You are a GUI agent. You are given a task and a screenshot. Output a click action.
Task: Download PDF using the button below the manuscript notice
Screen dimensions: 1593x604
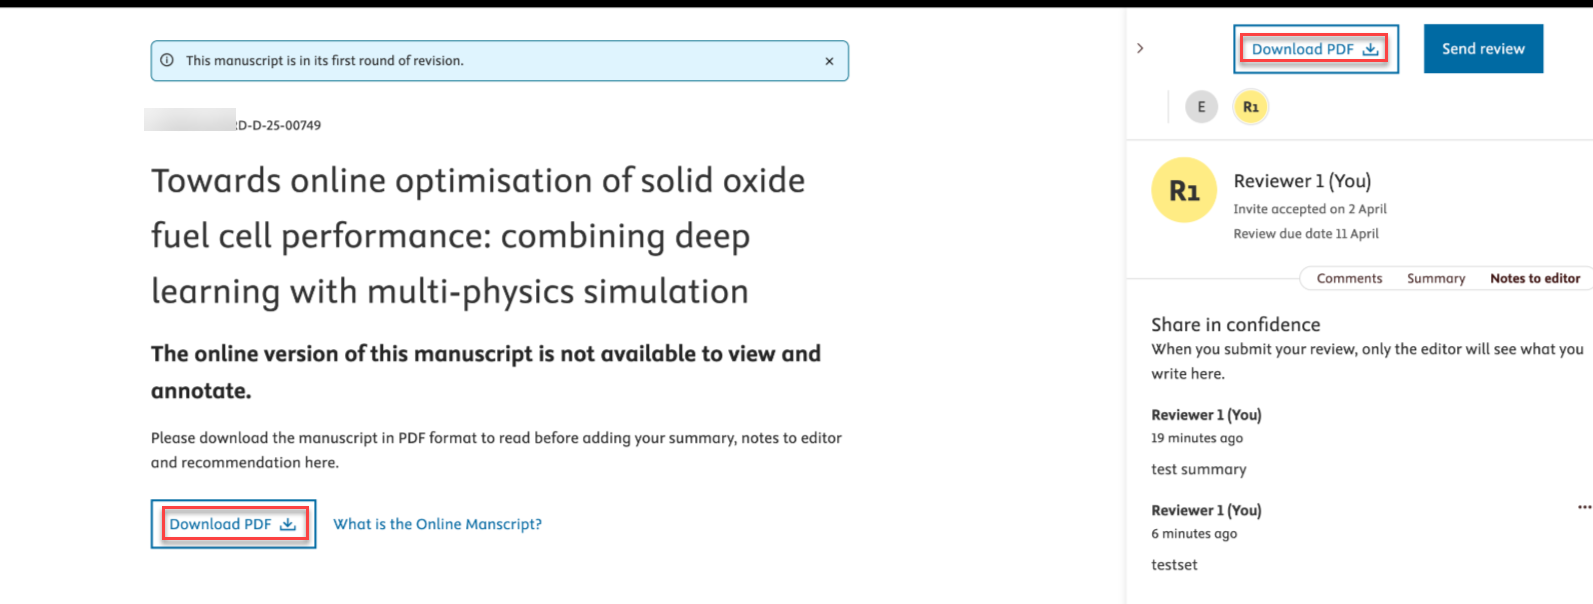coord(233,524)
